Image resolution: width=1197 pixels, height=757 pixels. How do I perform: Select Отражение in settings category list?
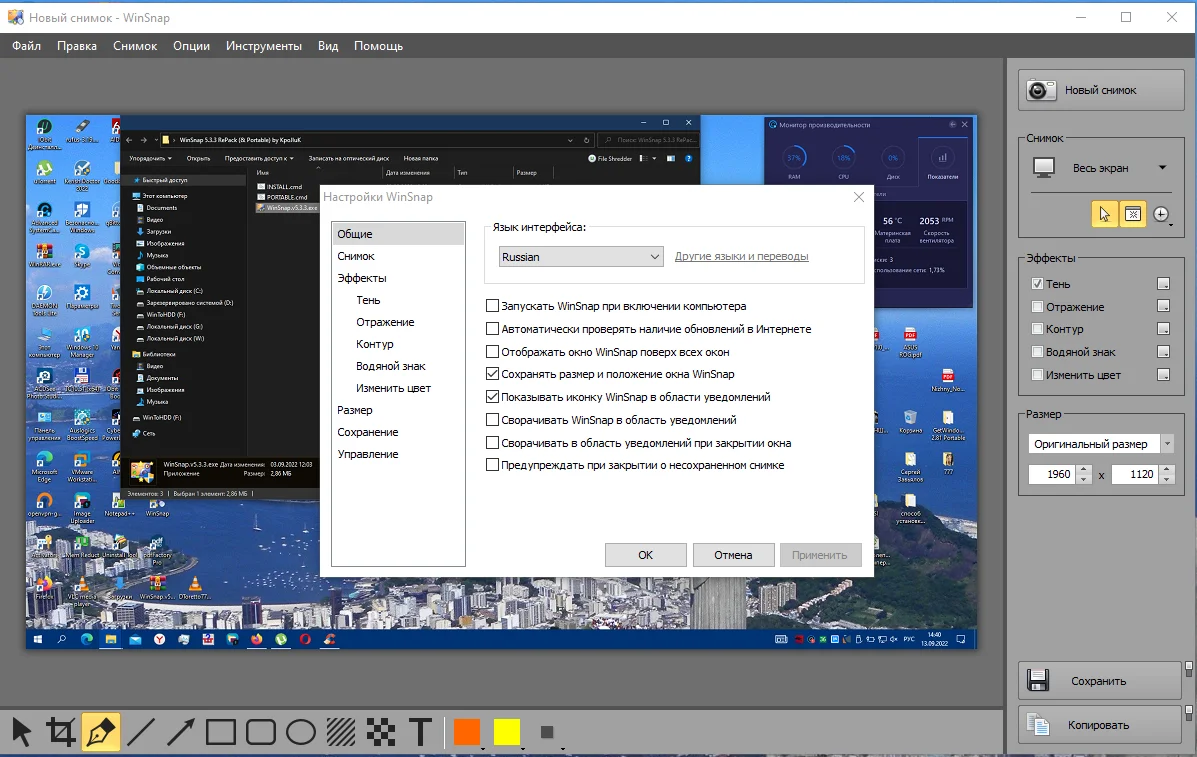pos(385,322)
